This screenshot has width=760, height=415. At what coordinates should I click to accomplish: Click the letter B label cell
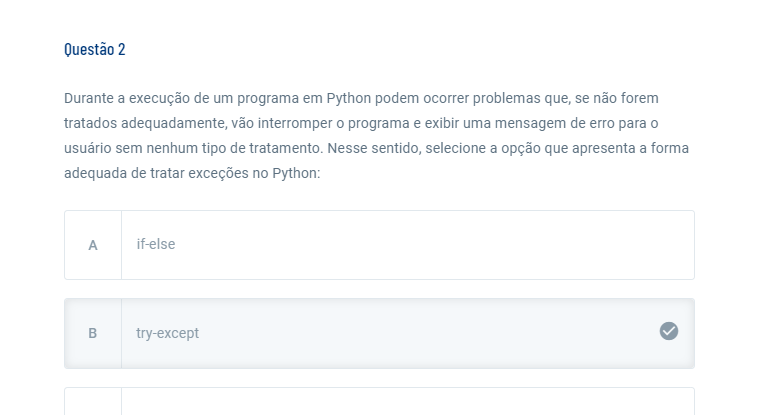tap(93, 334)
